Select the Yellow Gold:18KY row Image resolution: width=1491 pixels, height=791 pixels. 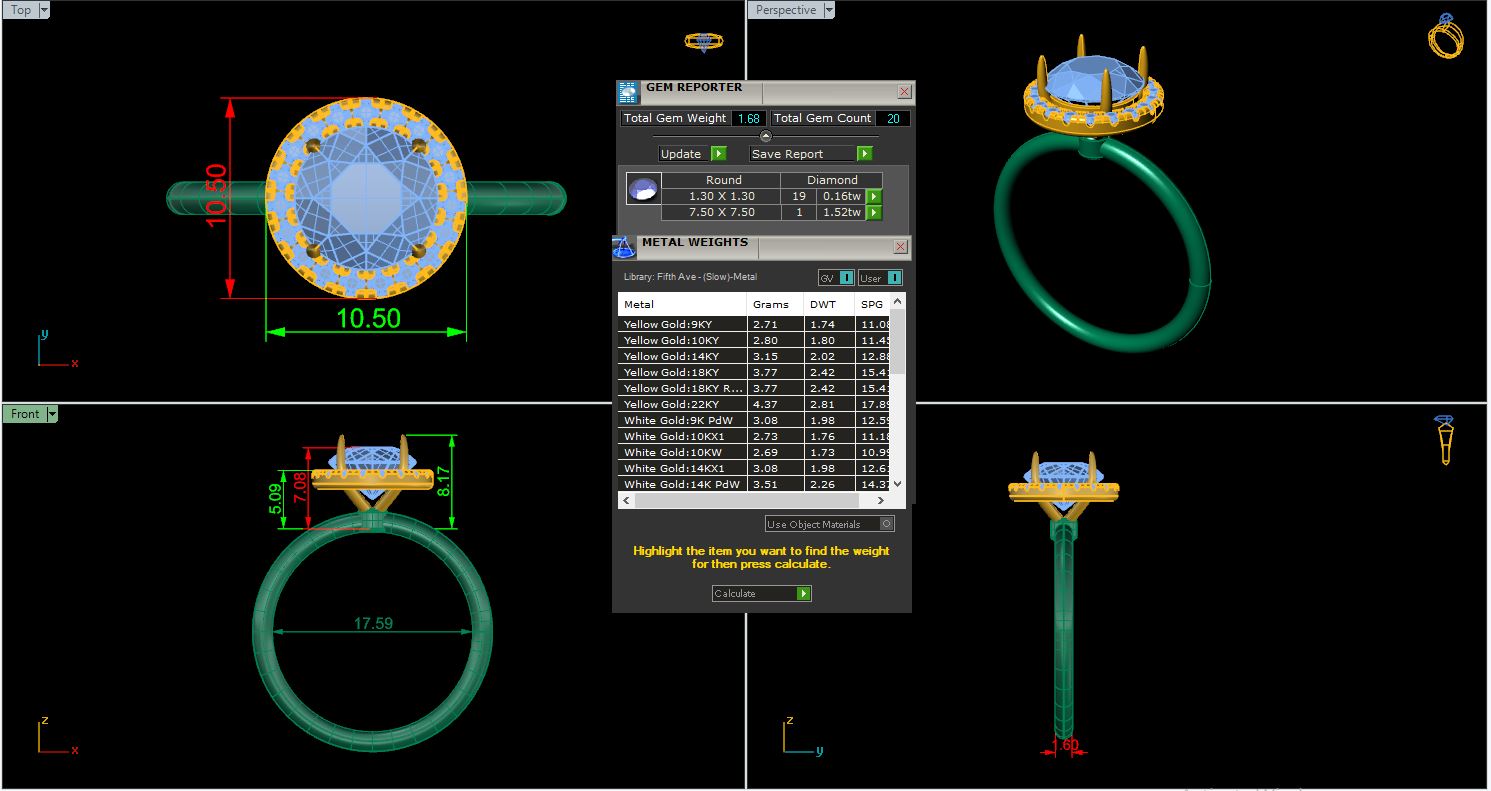pos(754,373)
